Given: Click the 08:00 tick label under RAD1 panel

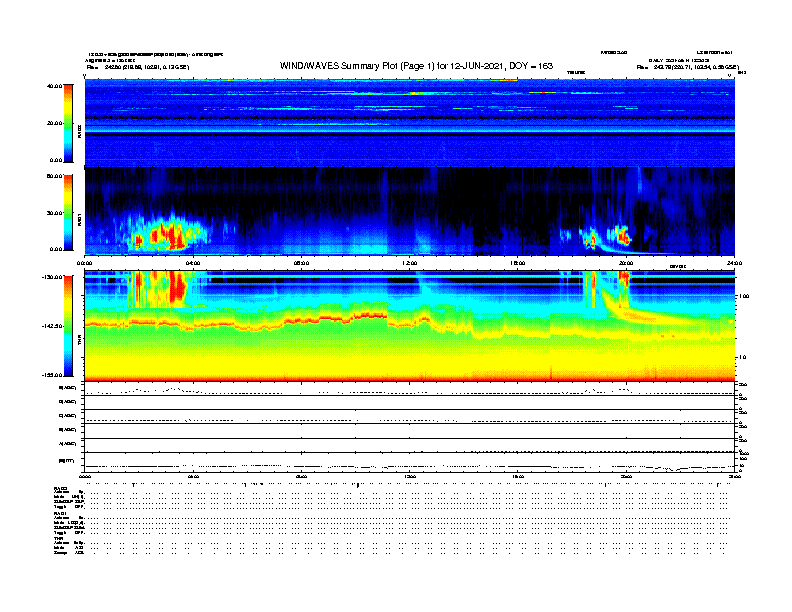Looking at the screenshot, I should point(301,263).
